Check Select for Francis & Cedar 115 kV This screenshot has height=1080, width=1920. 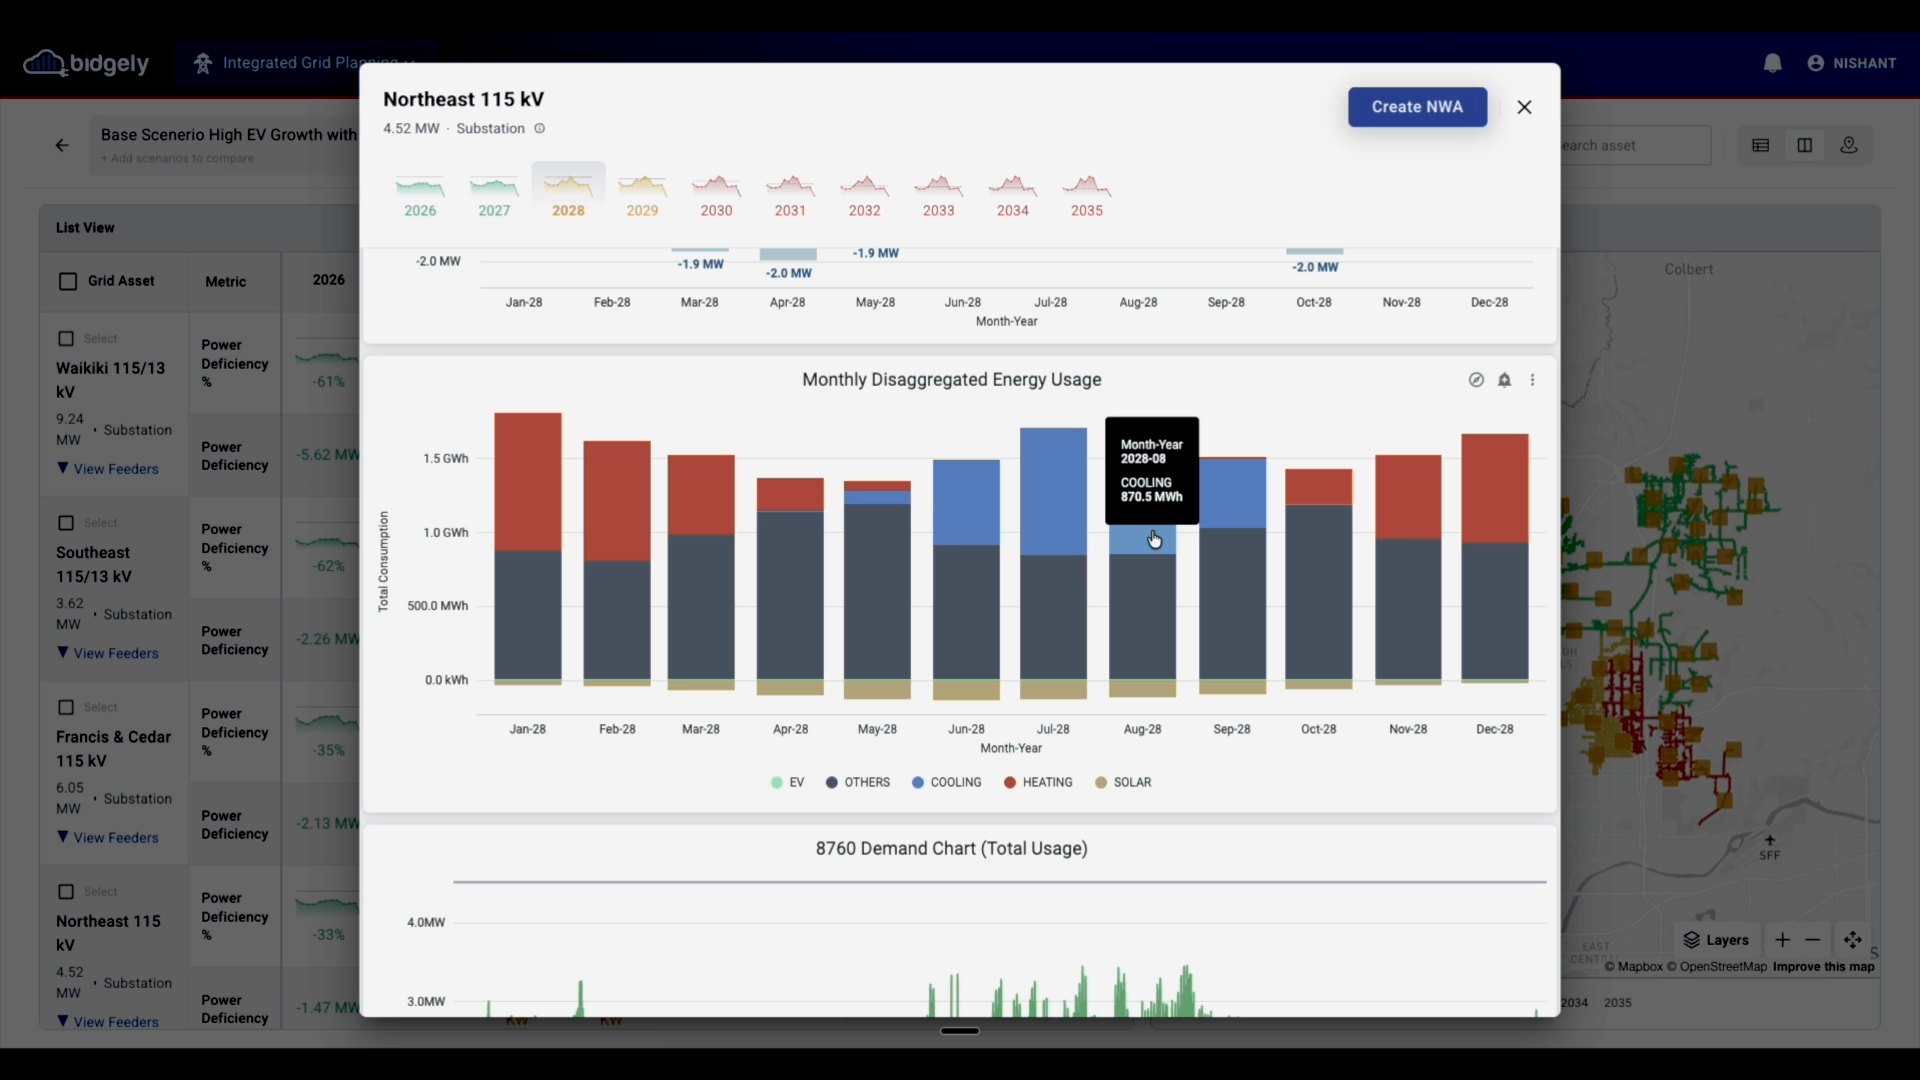coord(66,707)
